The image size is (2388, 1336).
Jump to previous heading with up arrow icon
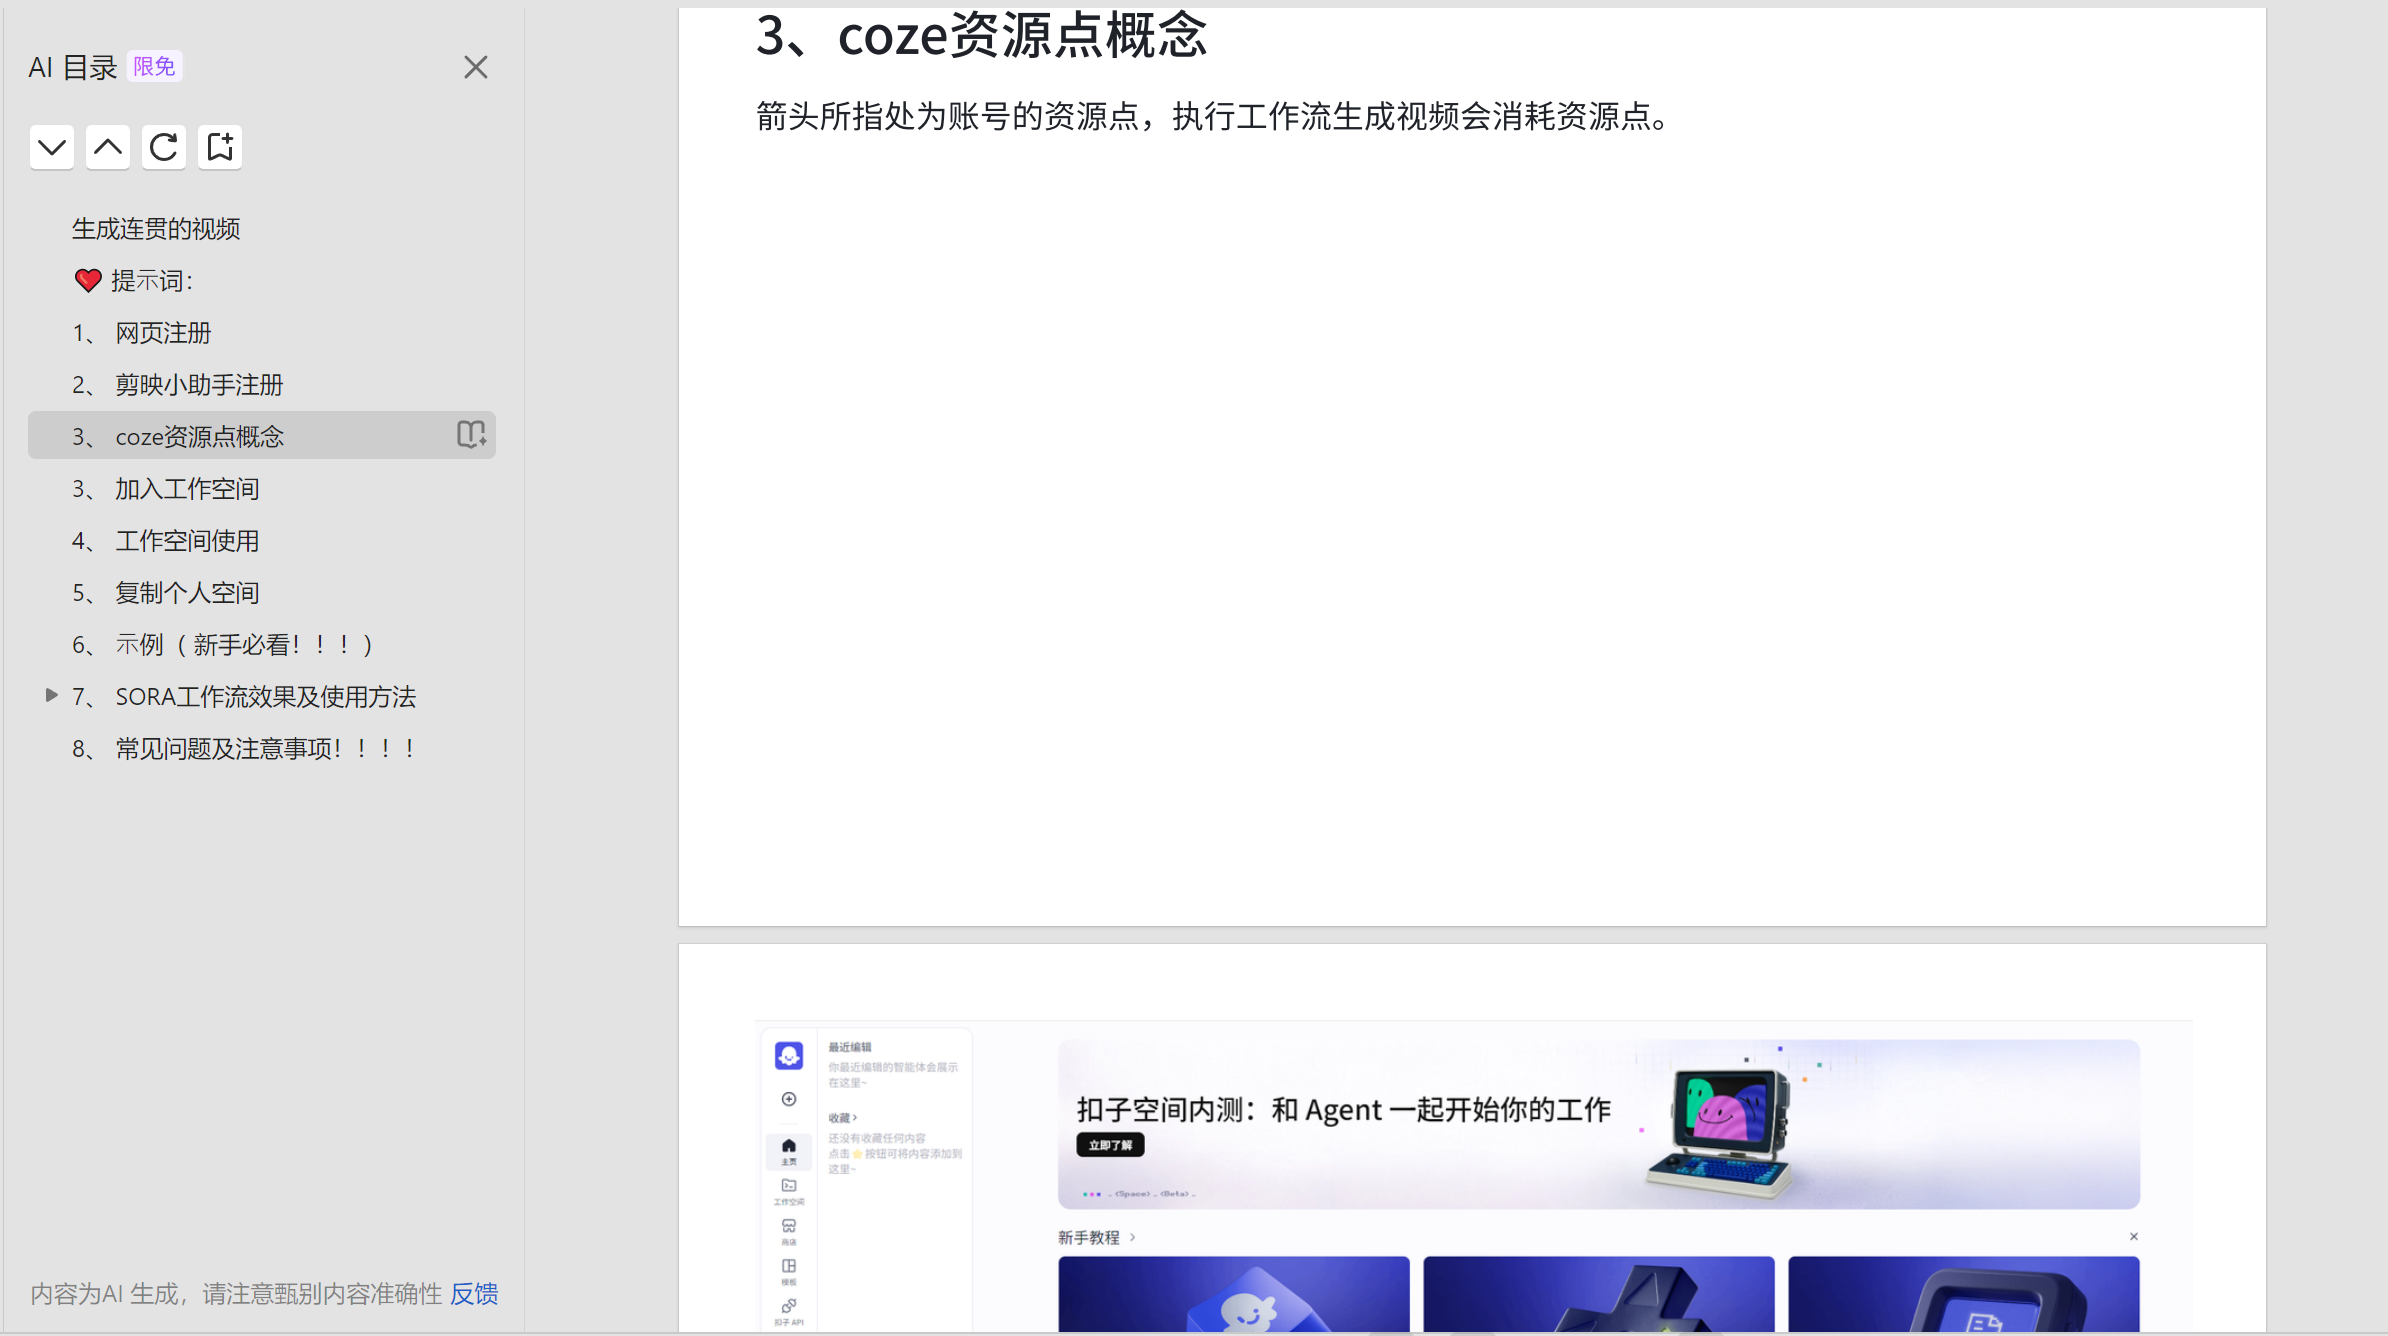pos(107,147)
